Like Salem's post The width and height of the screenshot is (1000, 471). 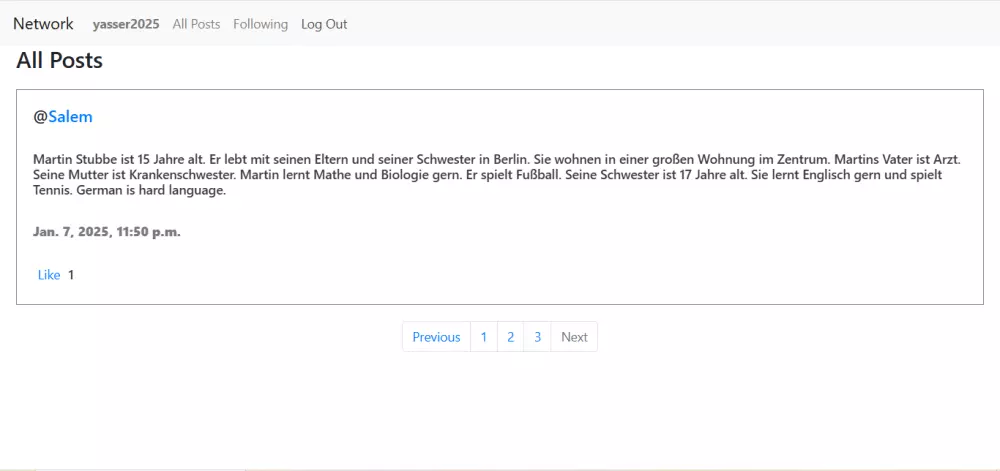pyautogui.click(x=49, y=275)
